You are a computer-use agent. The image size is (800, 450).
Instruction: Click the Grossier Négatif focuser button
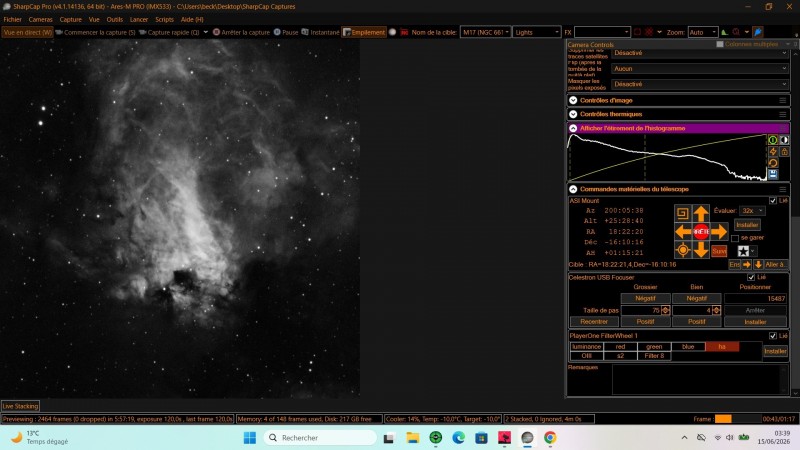645,298
